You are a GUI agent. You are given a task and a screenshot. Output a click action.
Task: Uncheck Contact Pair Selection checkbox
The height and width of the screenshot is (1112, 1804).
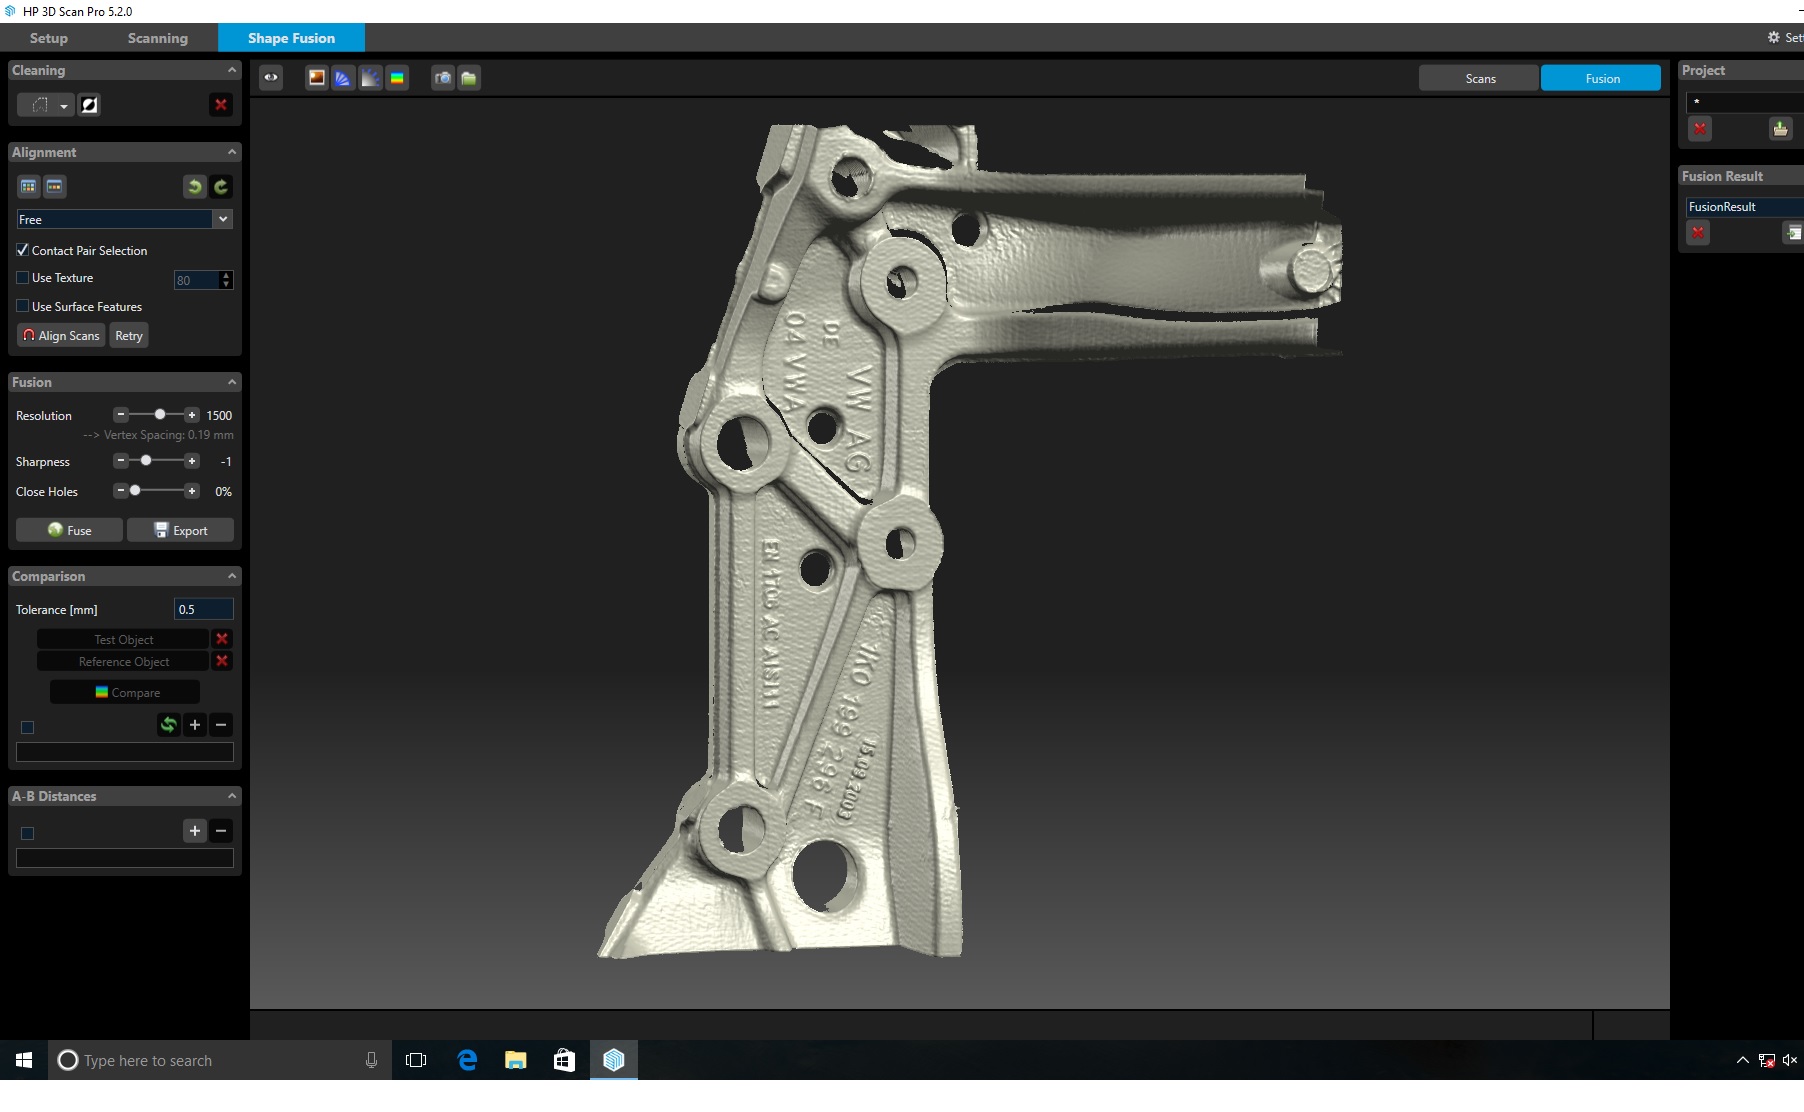pyautogui.click(x=22, y=250)
